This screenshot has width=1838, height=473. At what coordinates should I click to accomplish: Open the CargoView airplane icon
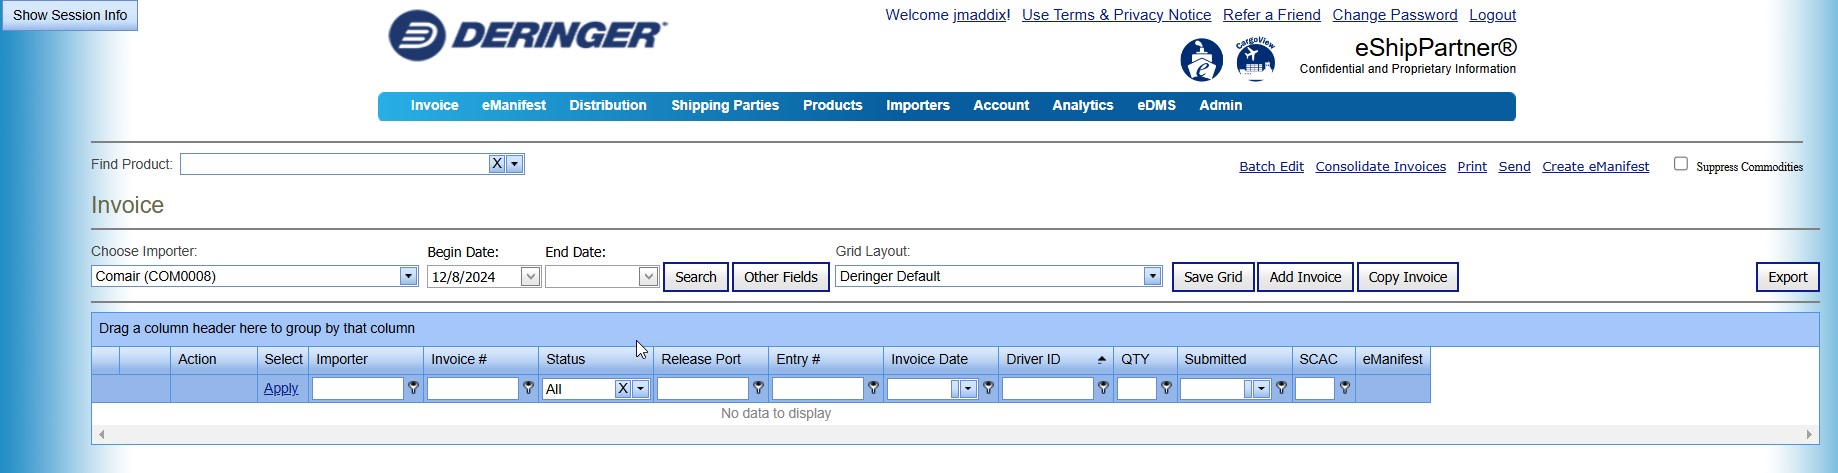(1255, 60)
